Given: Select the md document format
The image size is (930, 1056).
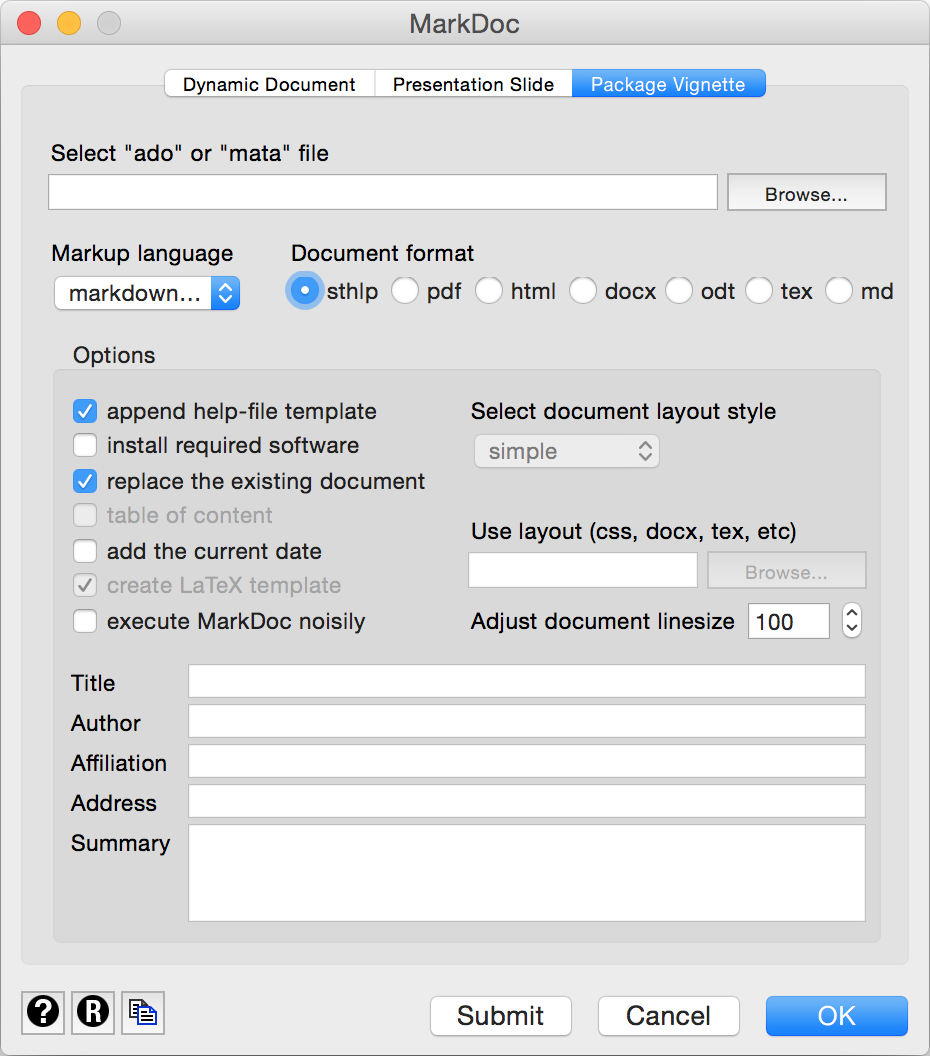Looking at the screenshot, I should (x=839, y=291).
